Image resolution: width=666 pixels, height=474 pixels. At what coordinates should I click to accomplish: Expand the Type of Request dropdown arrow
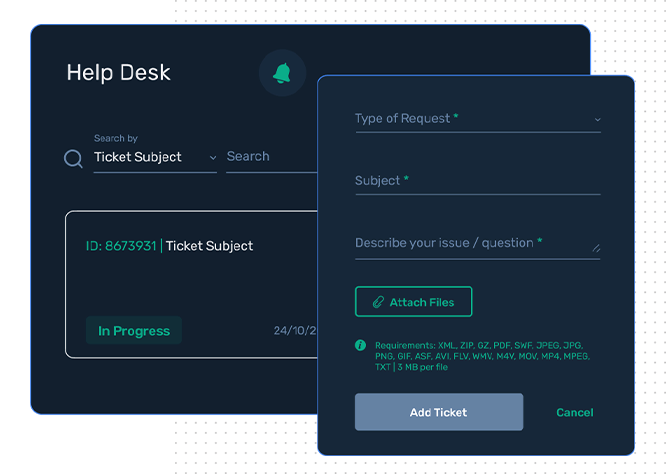click(598, 119)
